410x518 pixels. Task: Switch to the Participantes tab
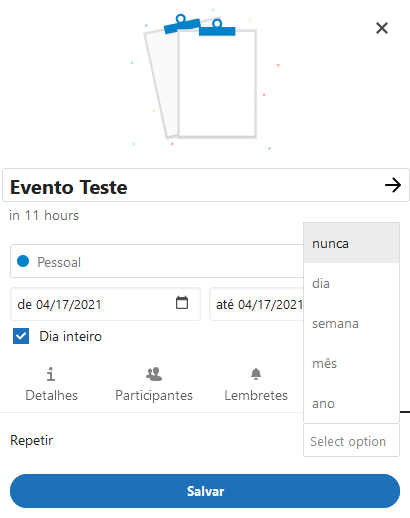coord(154,384)
